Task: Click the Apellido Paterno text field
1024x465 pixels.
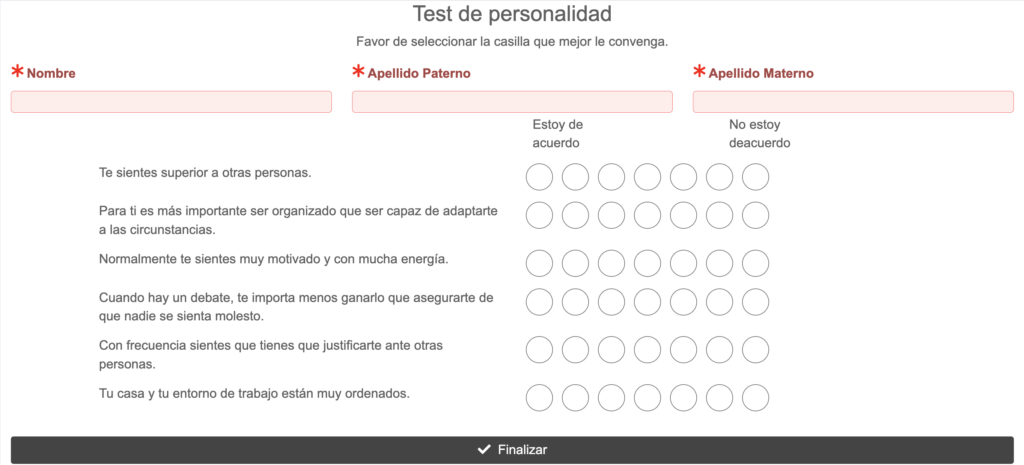Action: pyautogui.click(x=512, y=102)
